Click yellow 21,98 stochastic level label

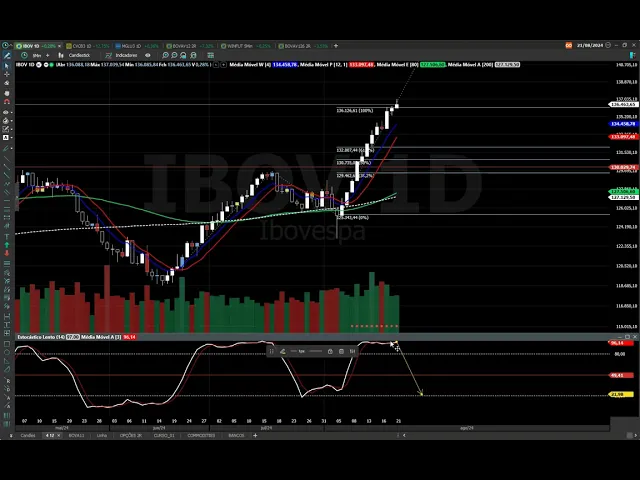(621, 395)
